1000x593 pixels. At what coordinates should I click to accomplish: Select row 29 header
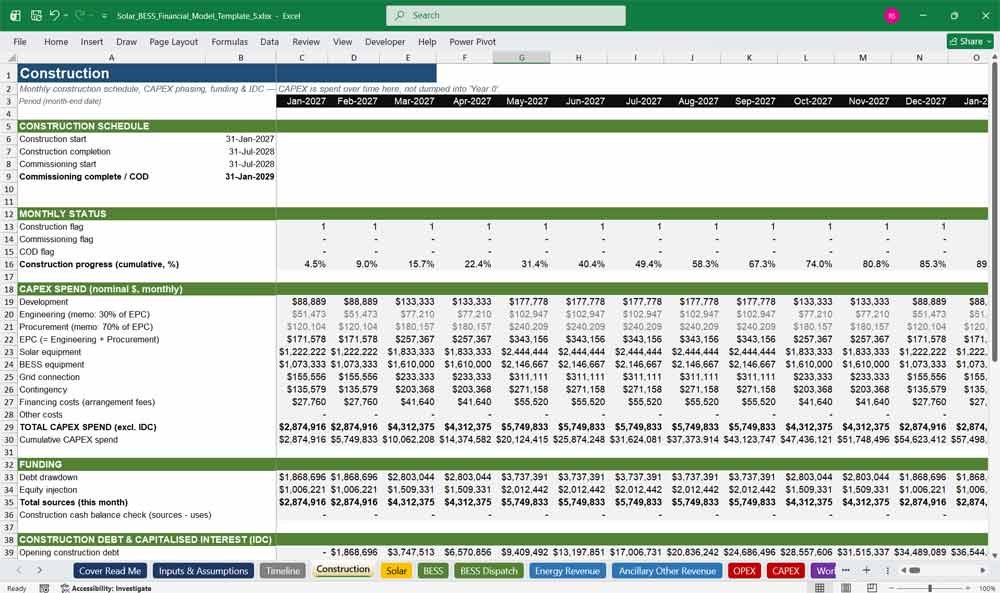point(9,427)
